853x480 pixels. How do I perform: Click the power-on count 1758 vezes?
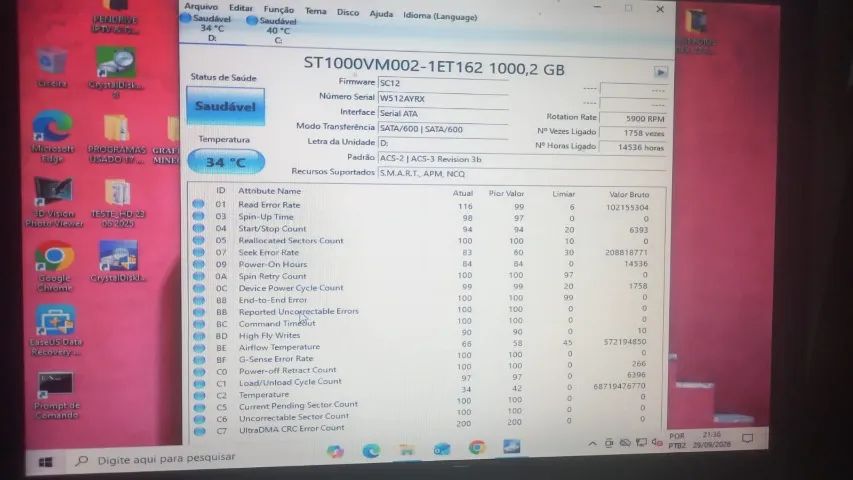(x=632, y=133)
